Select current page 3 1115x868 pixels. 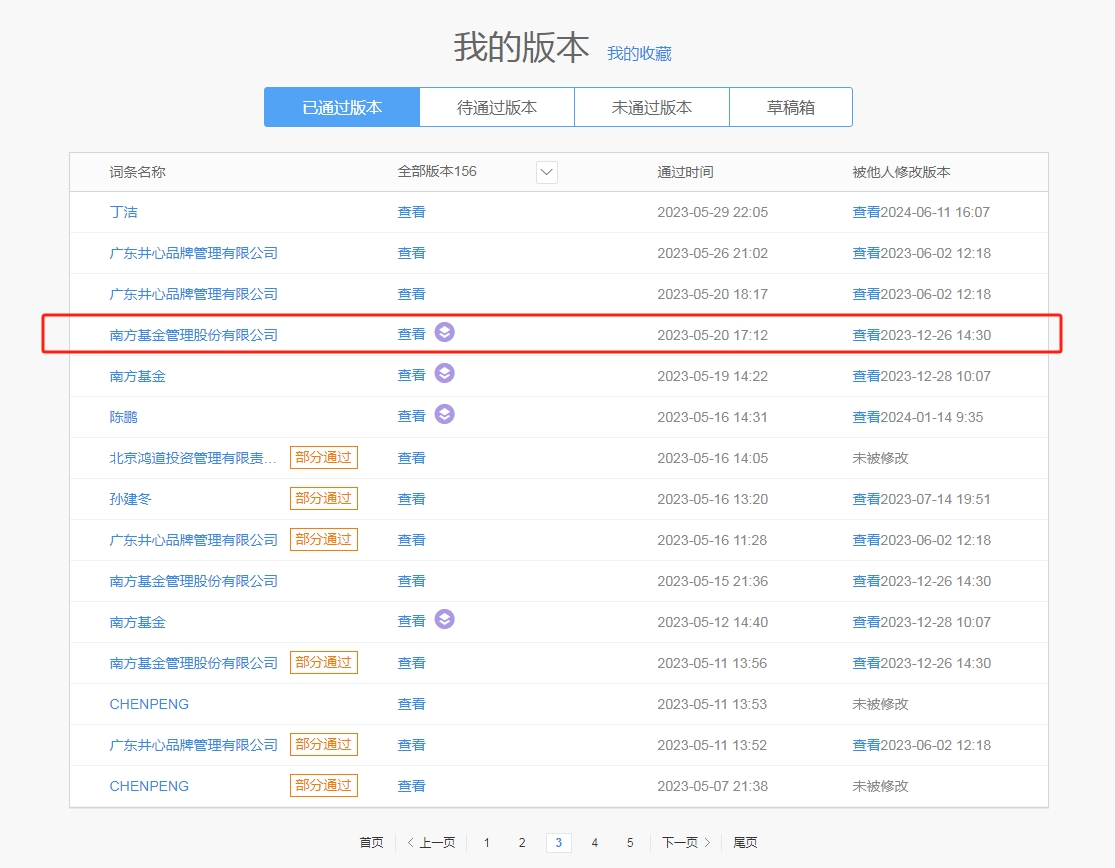[x=559, y=842]
